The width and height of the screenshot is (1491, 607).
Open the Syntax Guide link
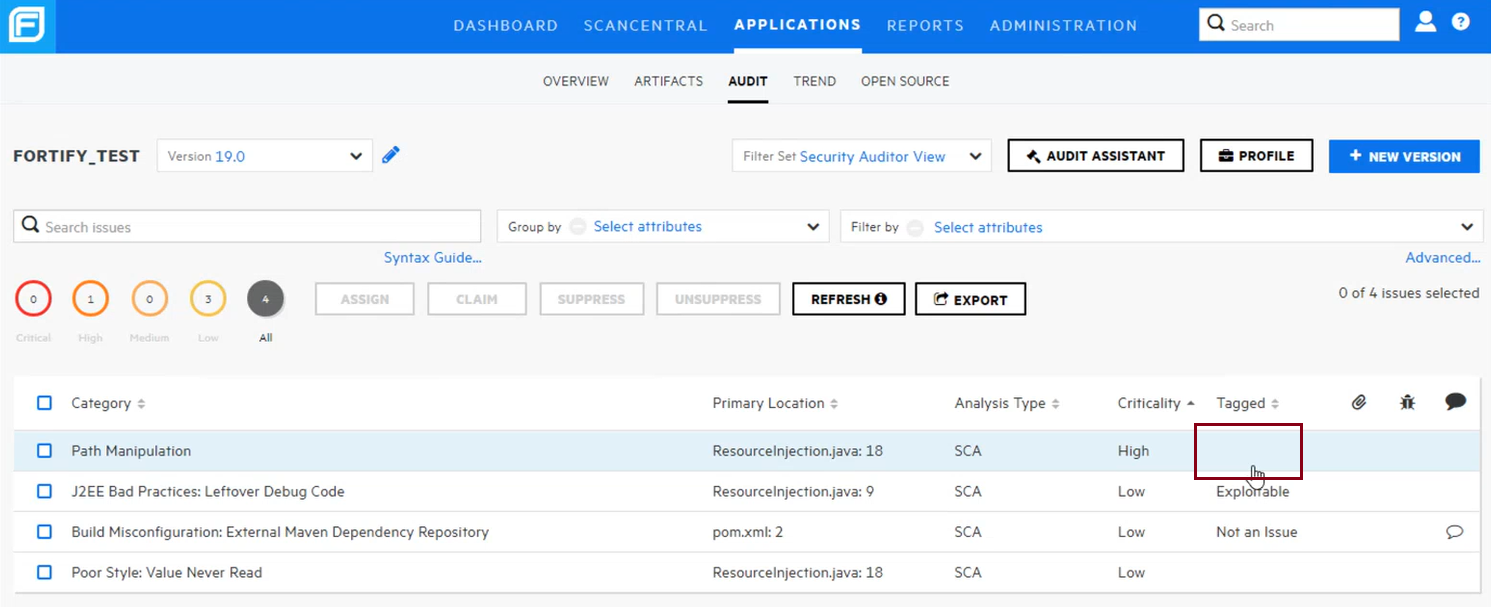[x=432, y=258]
